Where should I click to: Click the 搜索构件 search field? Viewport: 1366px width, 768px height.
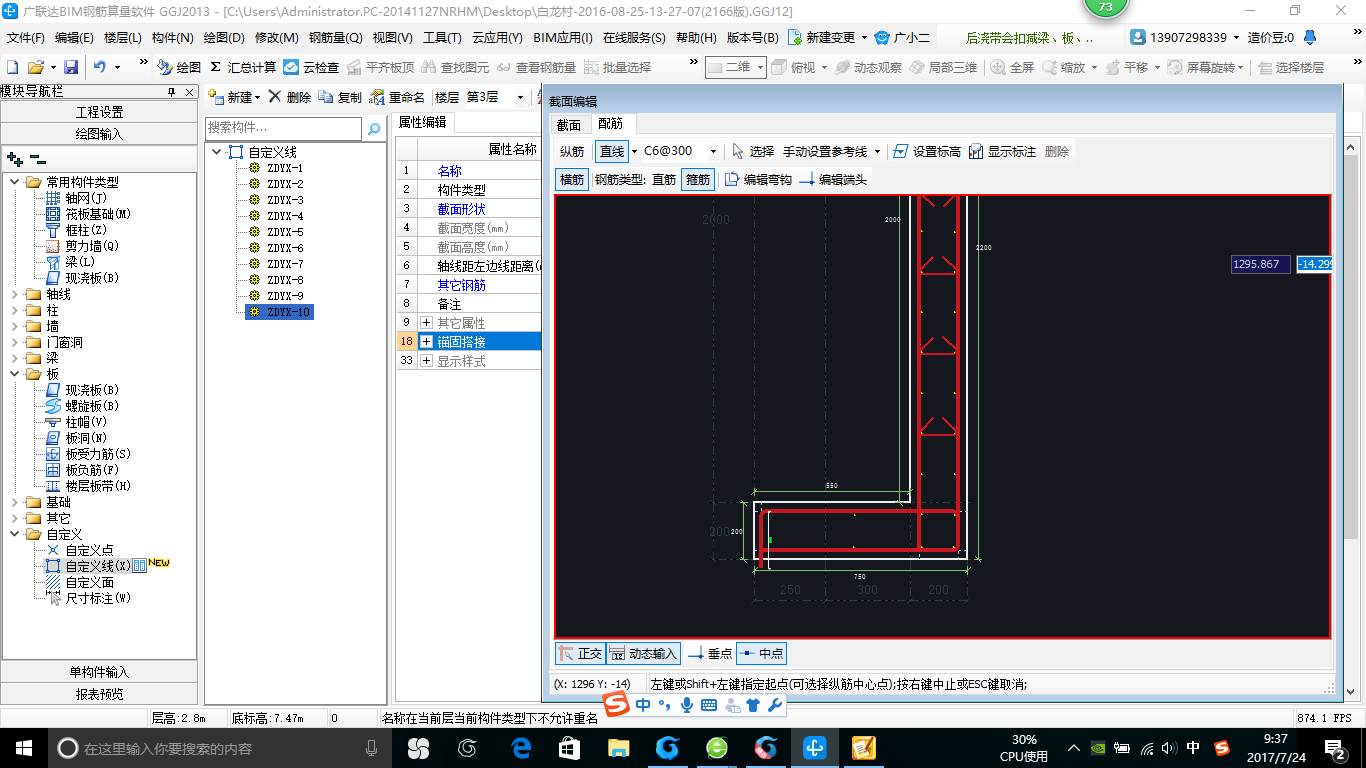point(284,129)
